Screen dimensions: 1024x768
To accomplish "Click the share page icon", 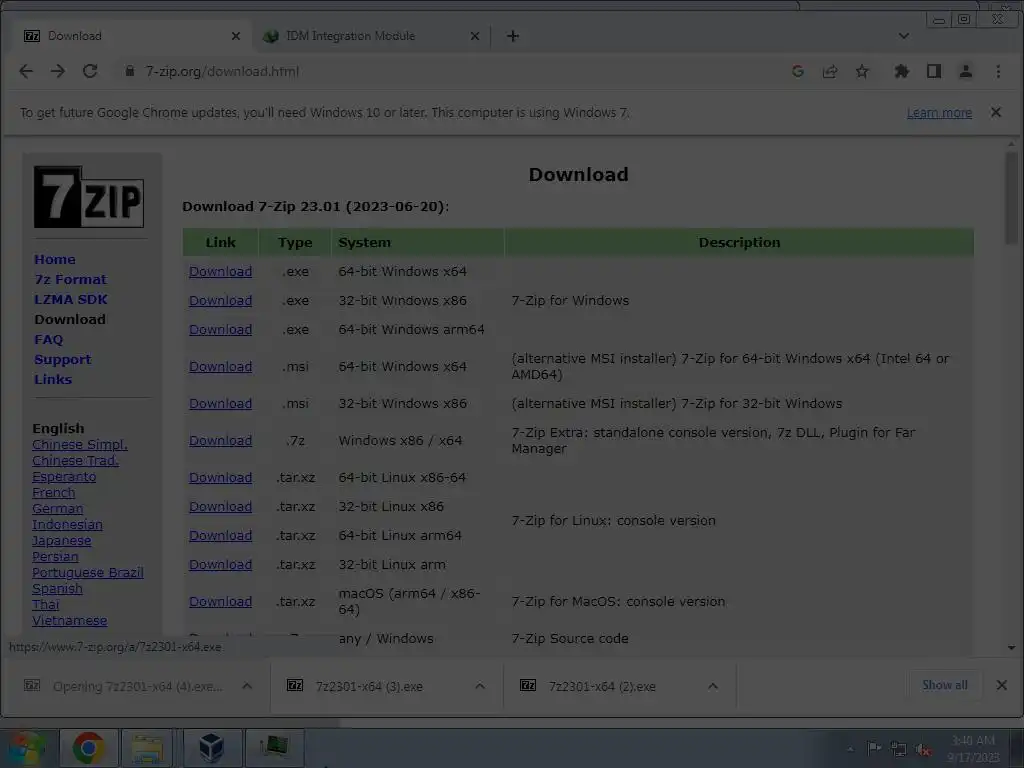I will point(830,71).
